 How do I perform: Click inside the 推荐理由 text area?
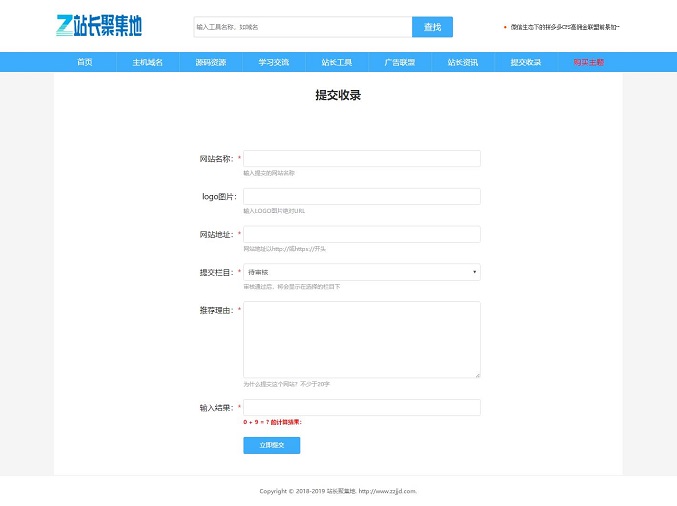coord(361,340)
